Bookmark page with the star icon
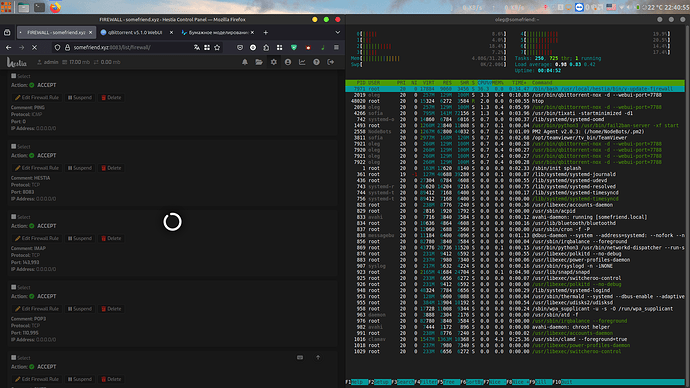This screenshot has width=690, height=388. pos(217,48)
